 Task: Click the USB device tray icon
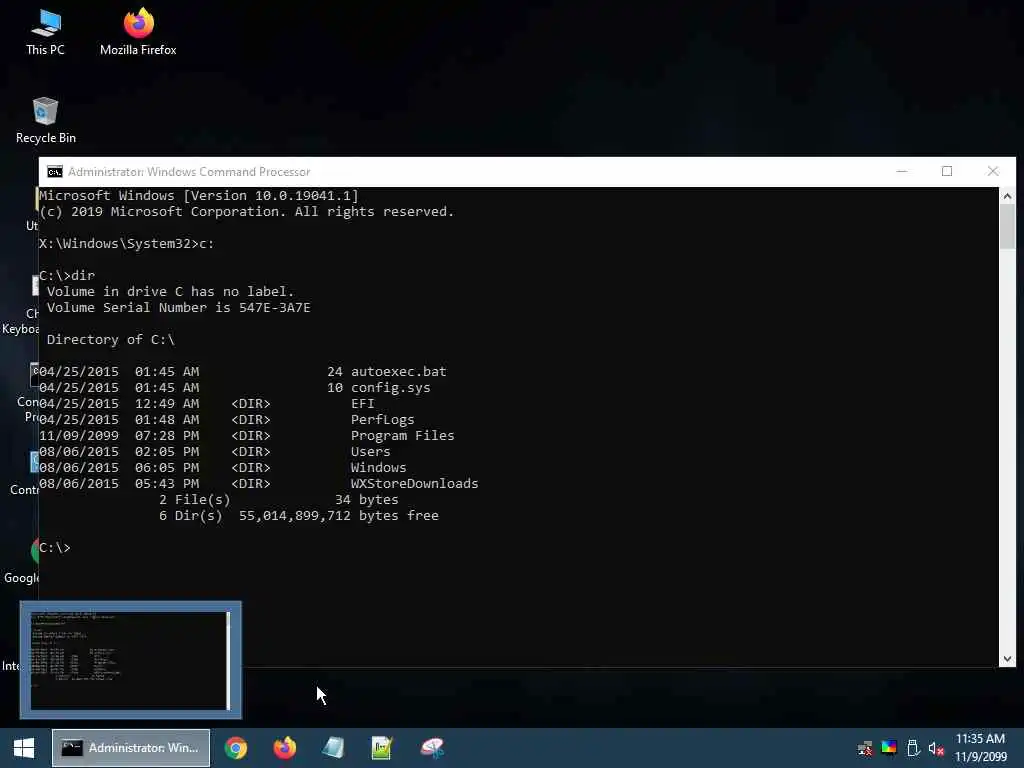(913, 748)
